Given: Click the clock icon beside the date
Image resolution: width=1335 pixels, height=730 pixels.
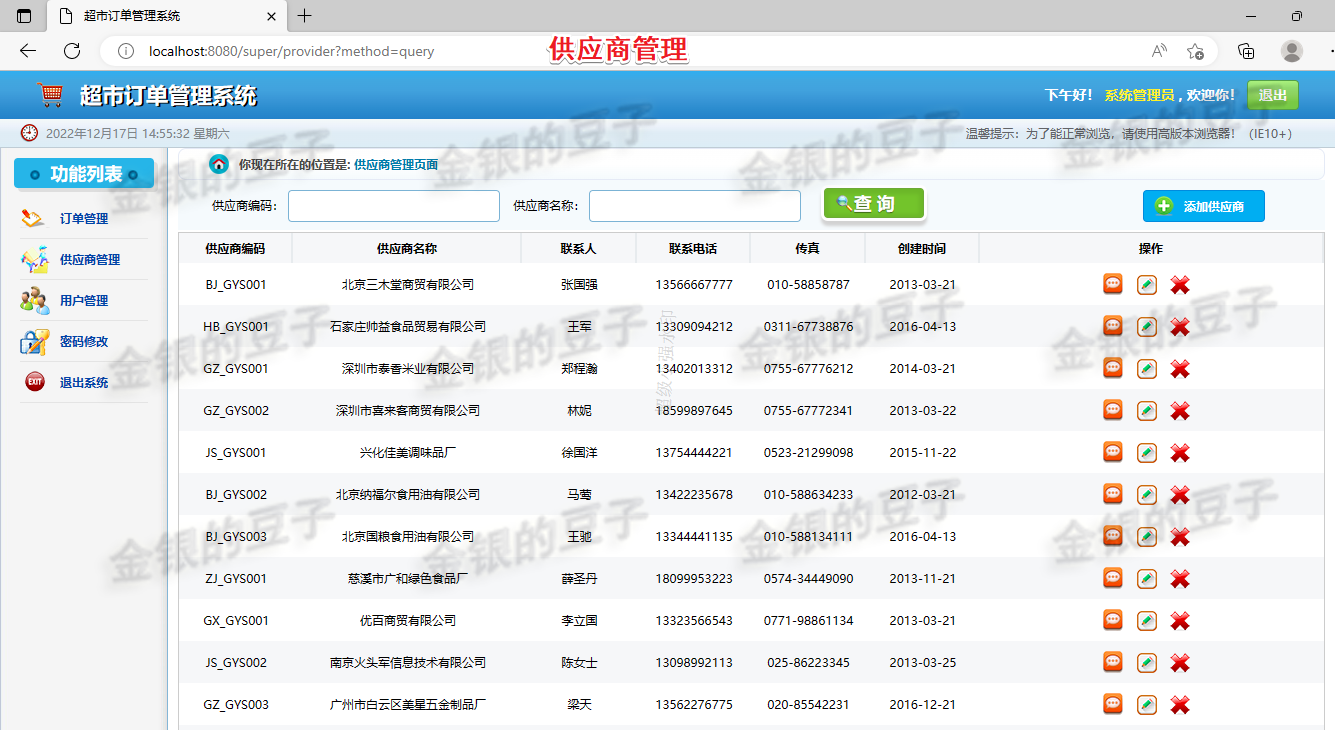Looking at the screenshot, I should [29, 132].
